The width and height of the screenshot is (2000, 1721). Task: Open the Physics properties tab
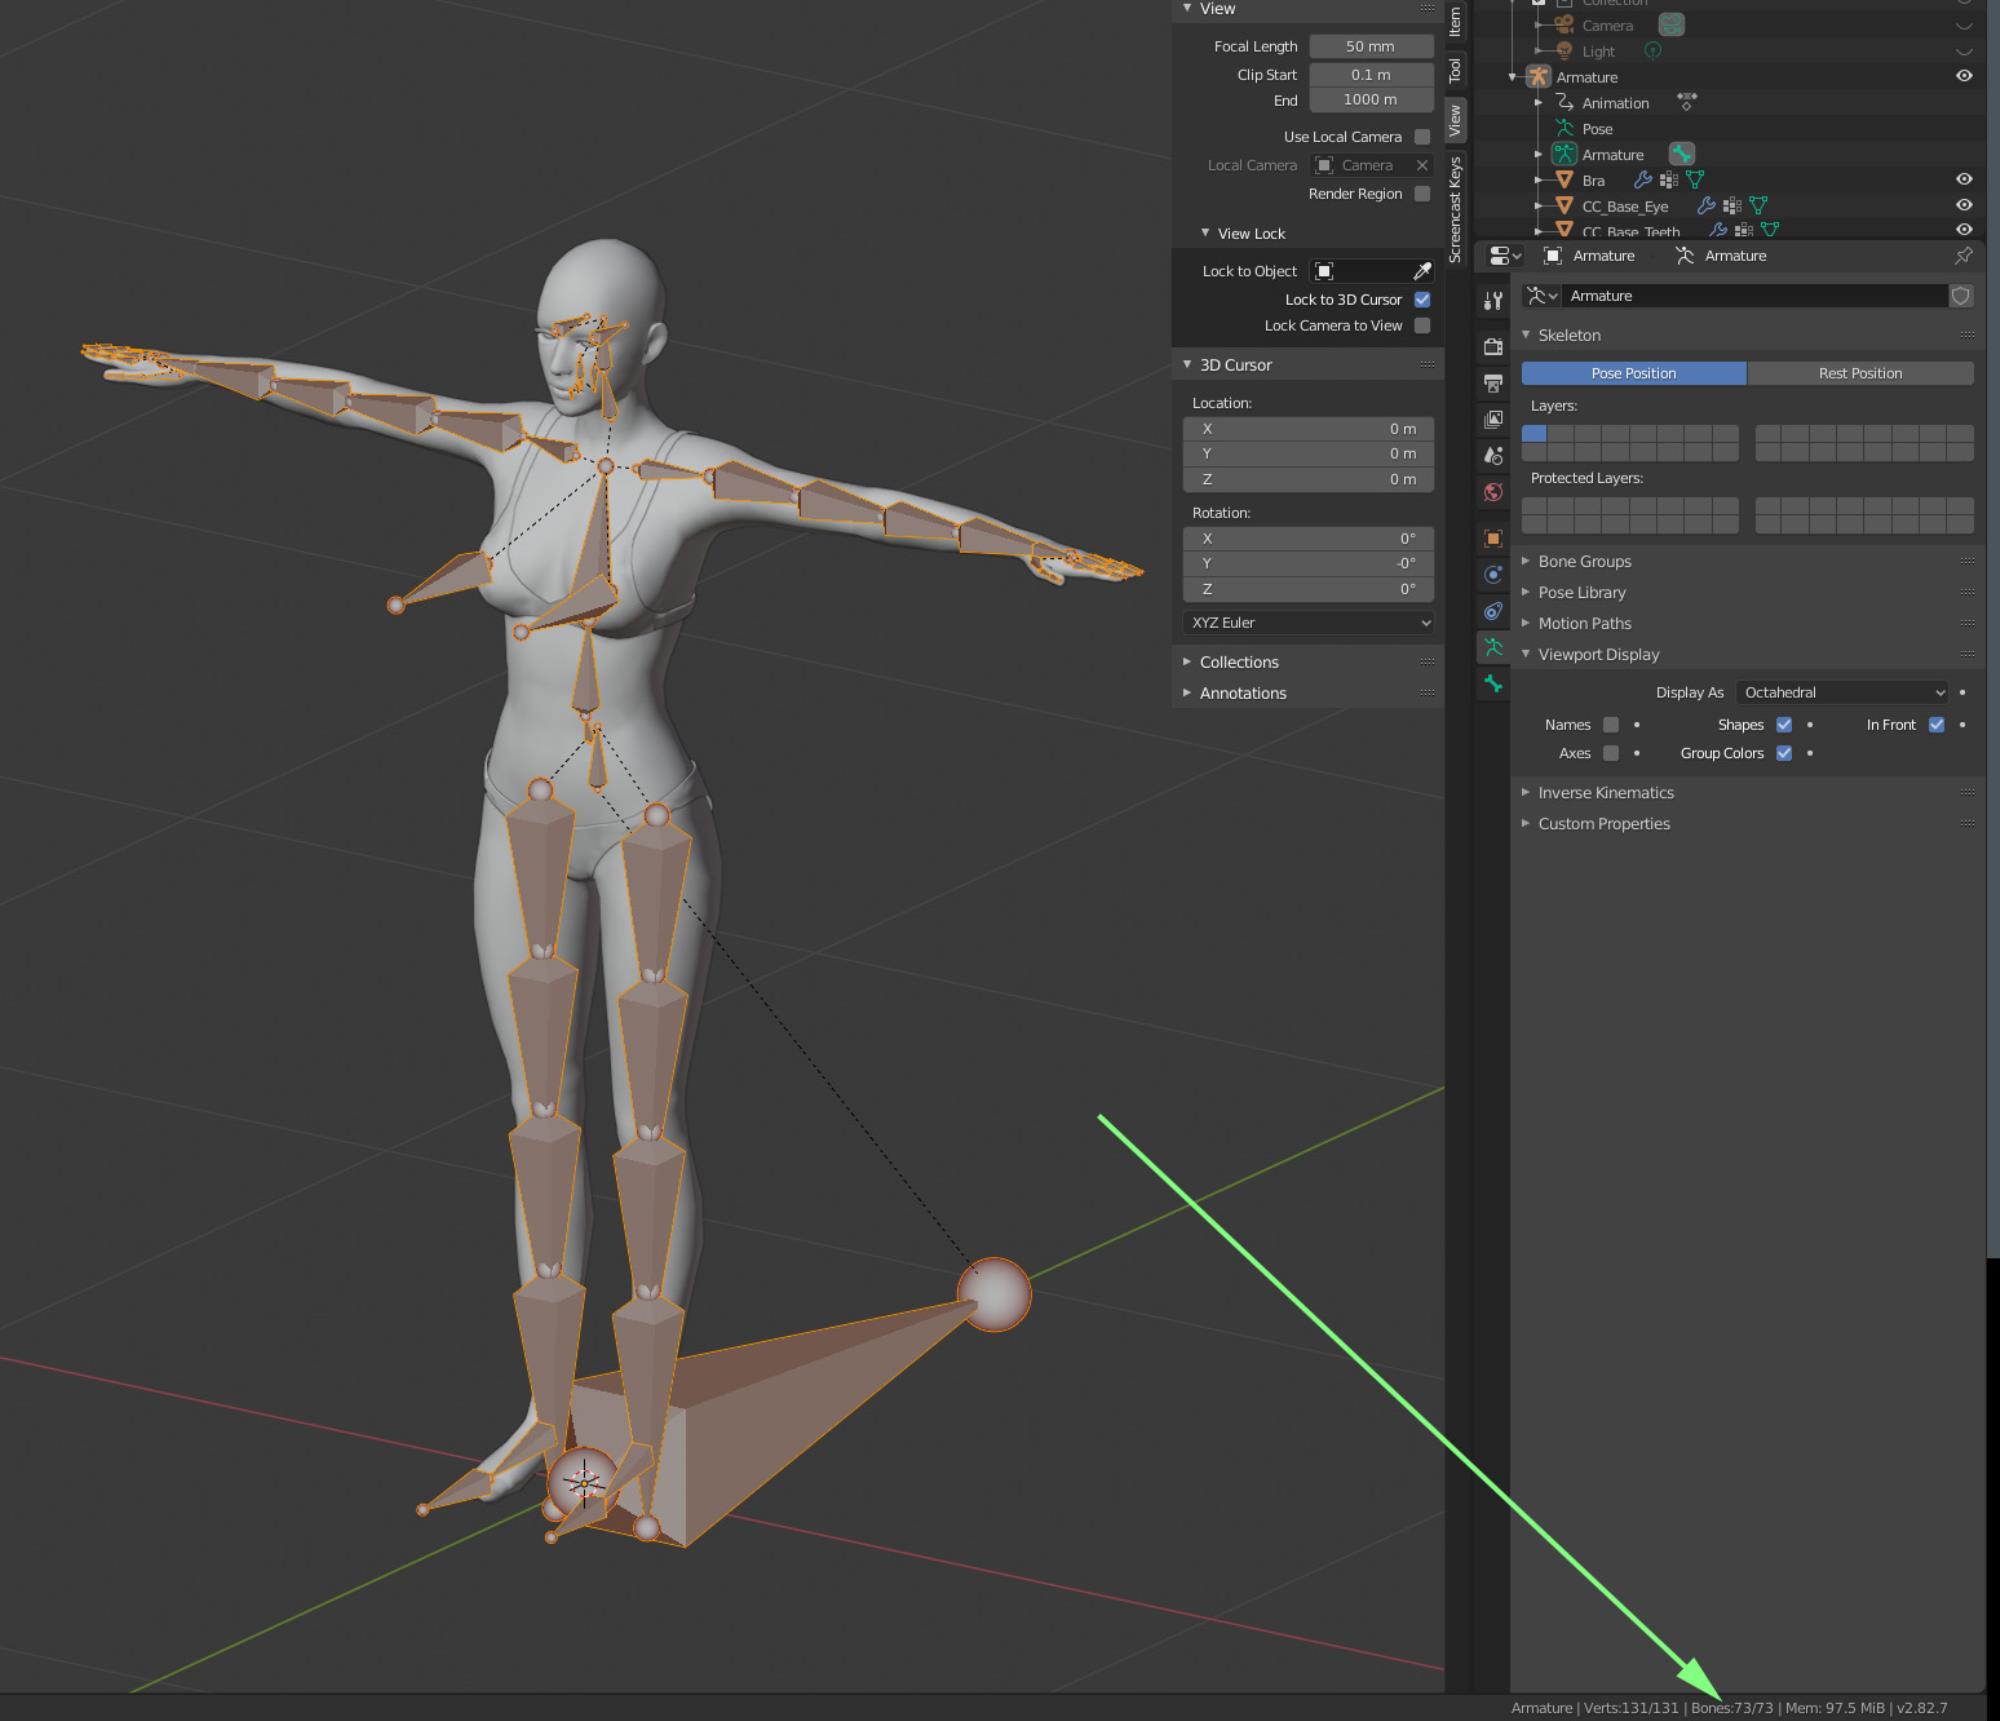coord(1493,574)
